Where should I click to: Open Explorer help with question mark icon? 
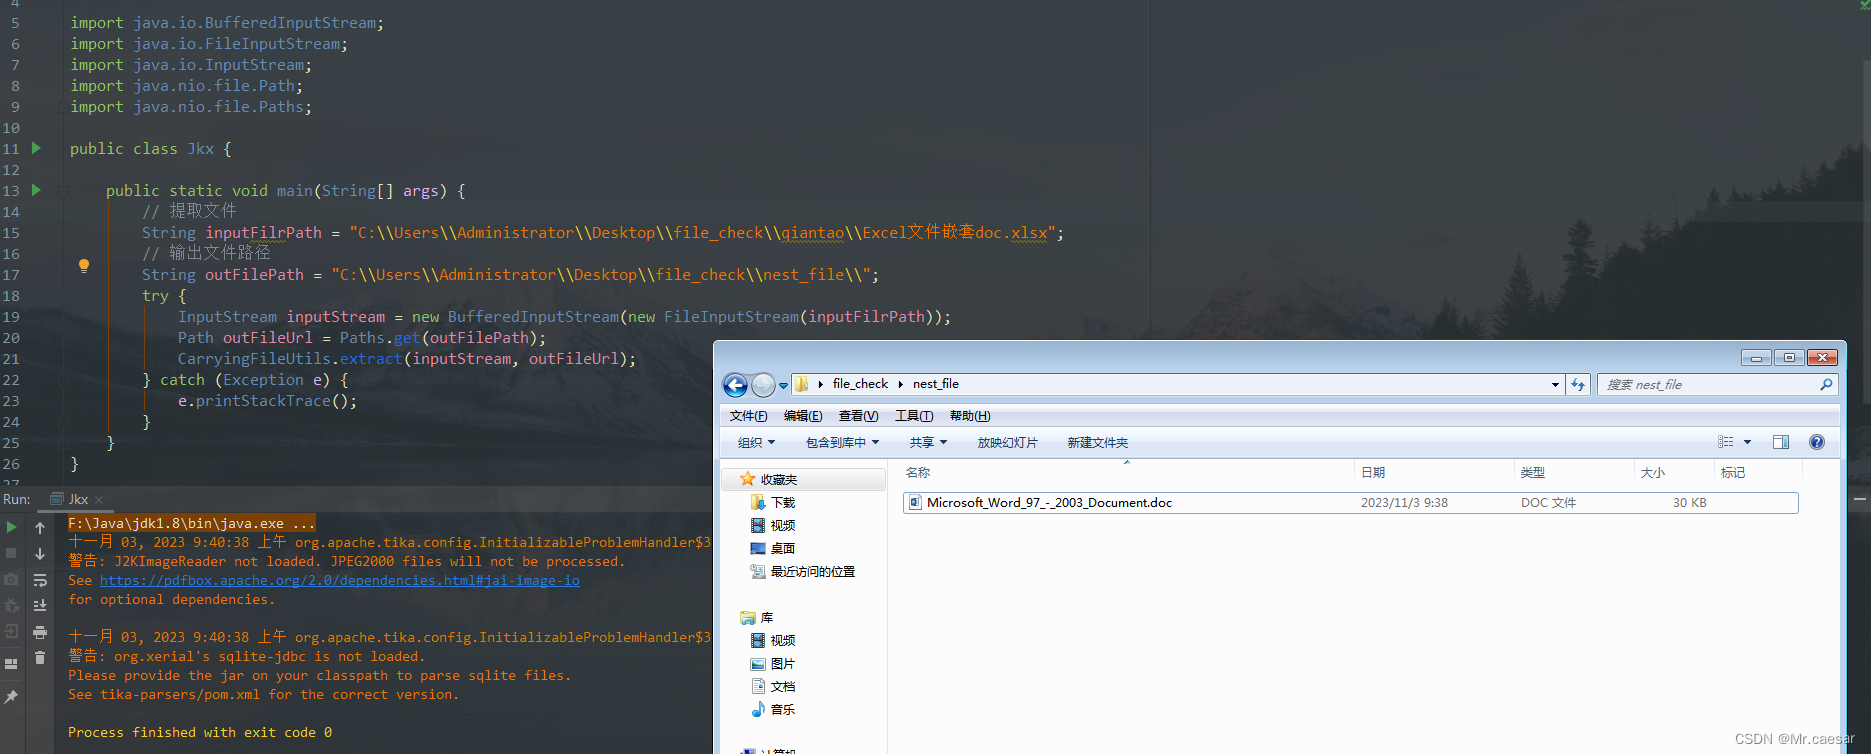[x=1817, y=442]
